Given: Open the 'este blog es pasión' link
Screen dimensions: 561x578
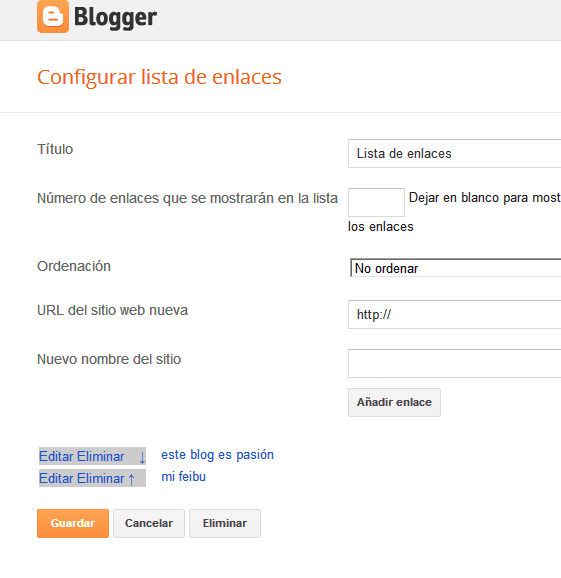Looking at the screenshot, I should [217, 455].
